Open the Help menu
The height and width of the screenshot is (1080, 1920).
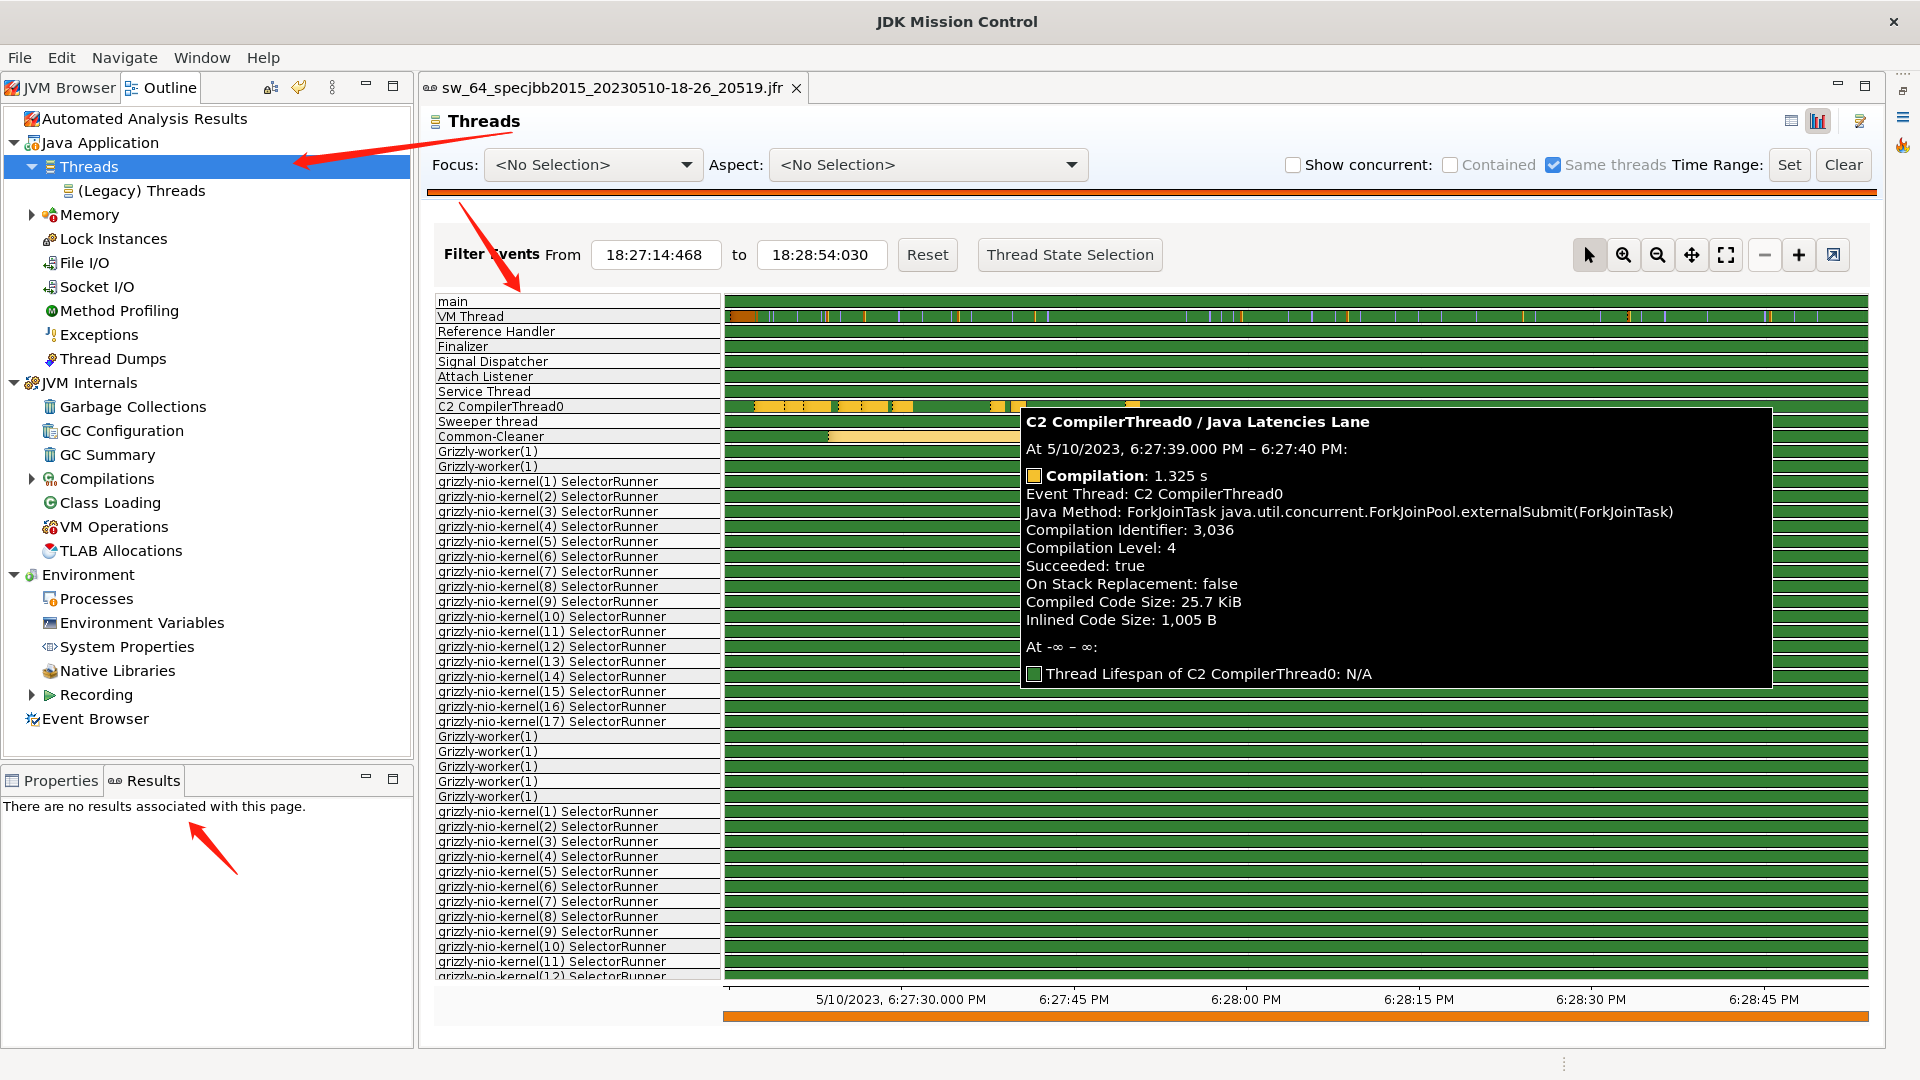pos(264,58)
